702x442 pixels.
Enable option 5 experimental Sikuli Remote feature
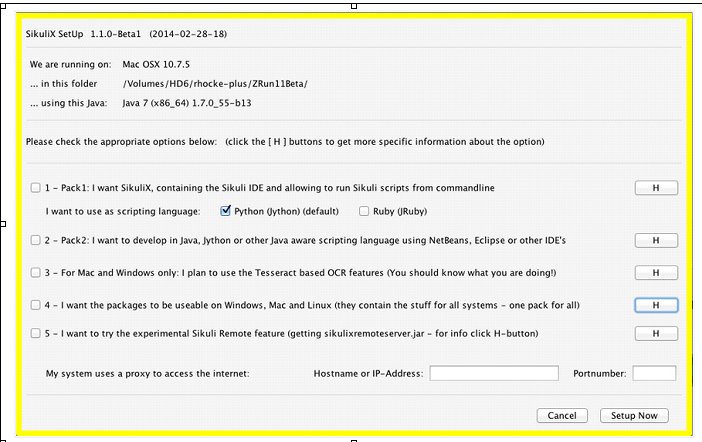pyautogui.click(x=35, y=333)
